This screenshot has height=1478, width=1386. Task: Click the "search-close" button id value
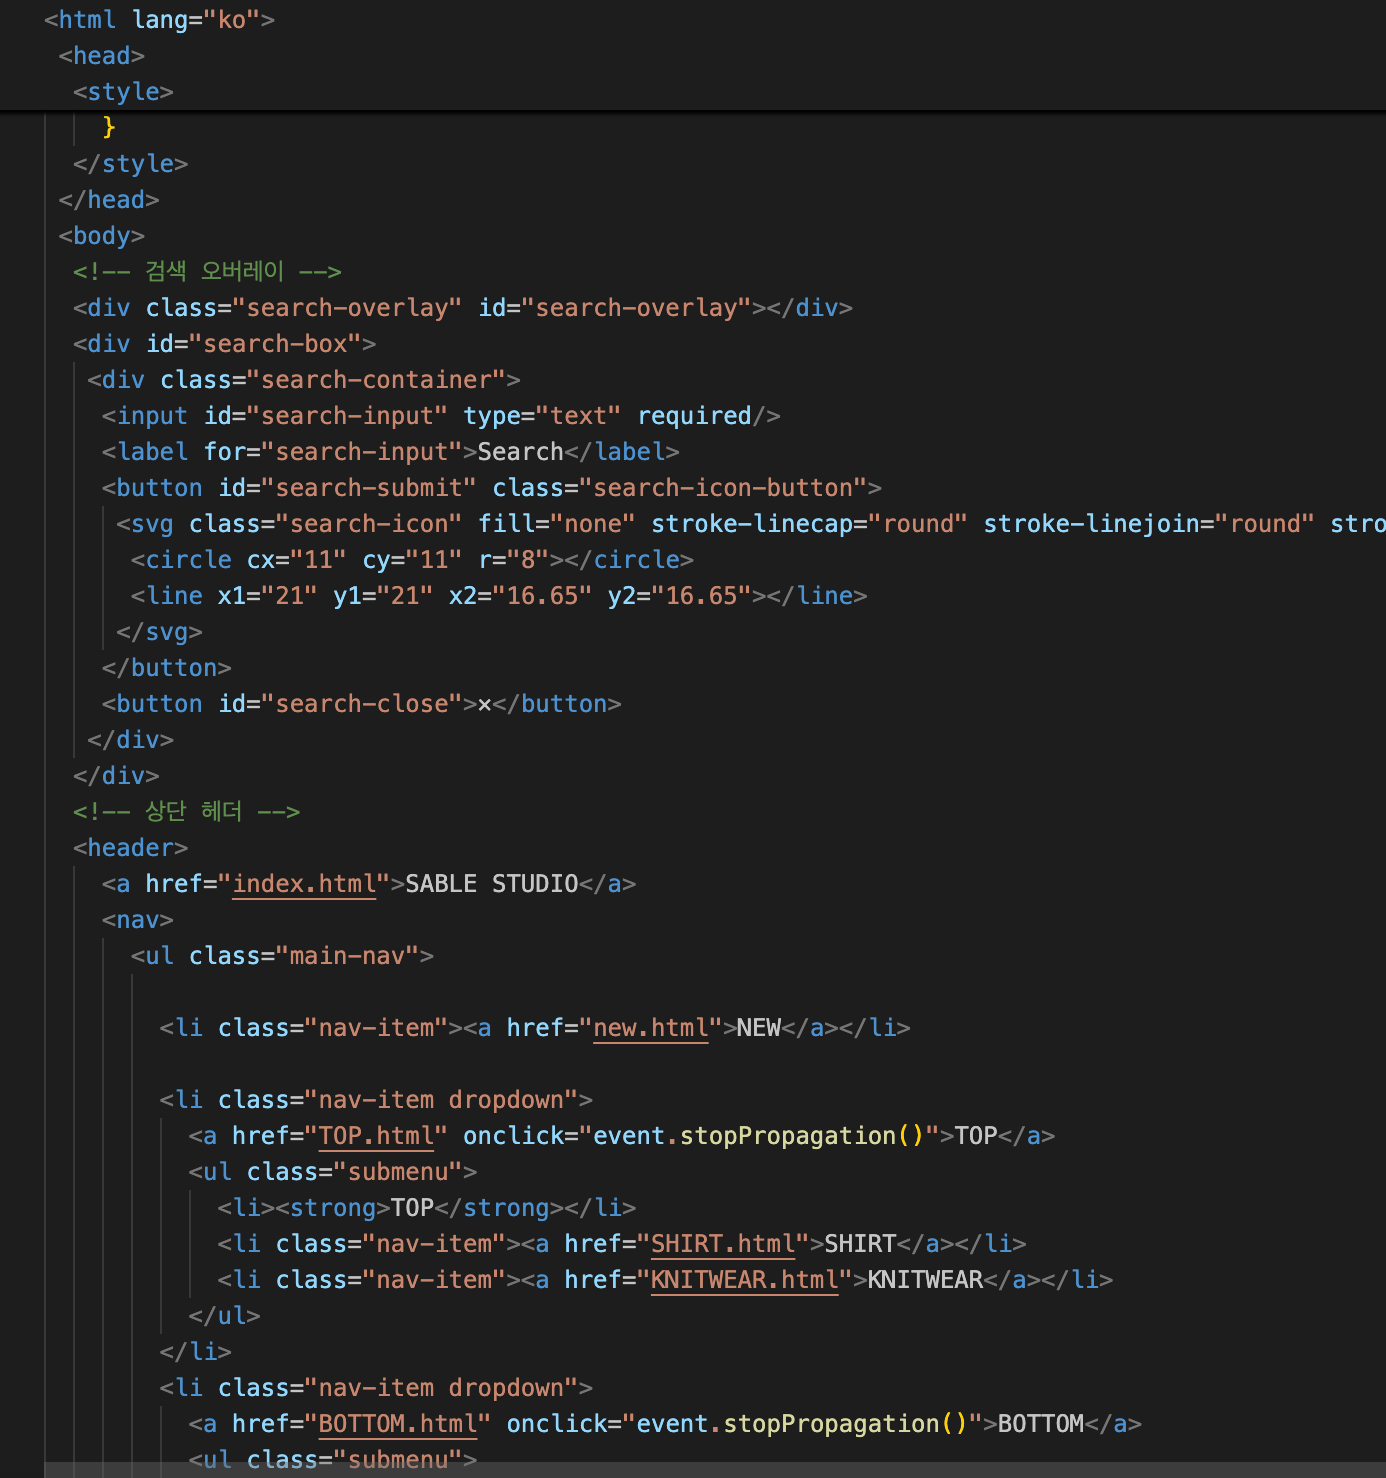tap(361, 704)
